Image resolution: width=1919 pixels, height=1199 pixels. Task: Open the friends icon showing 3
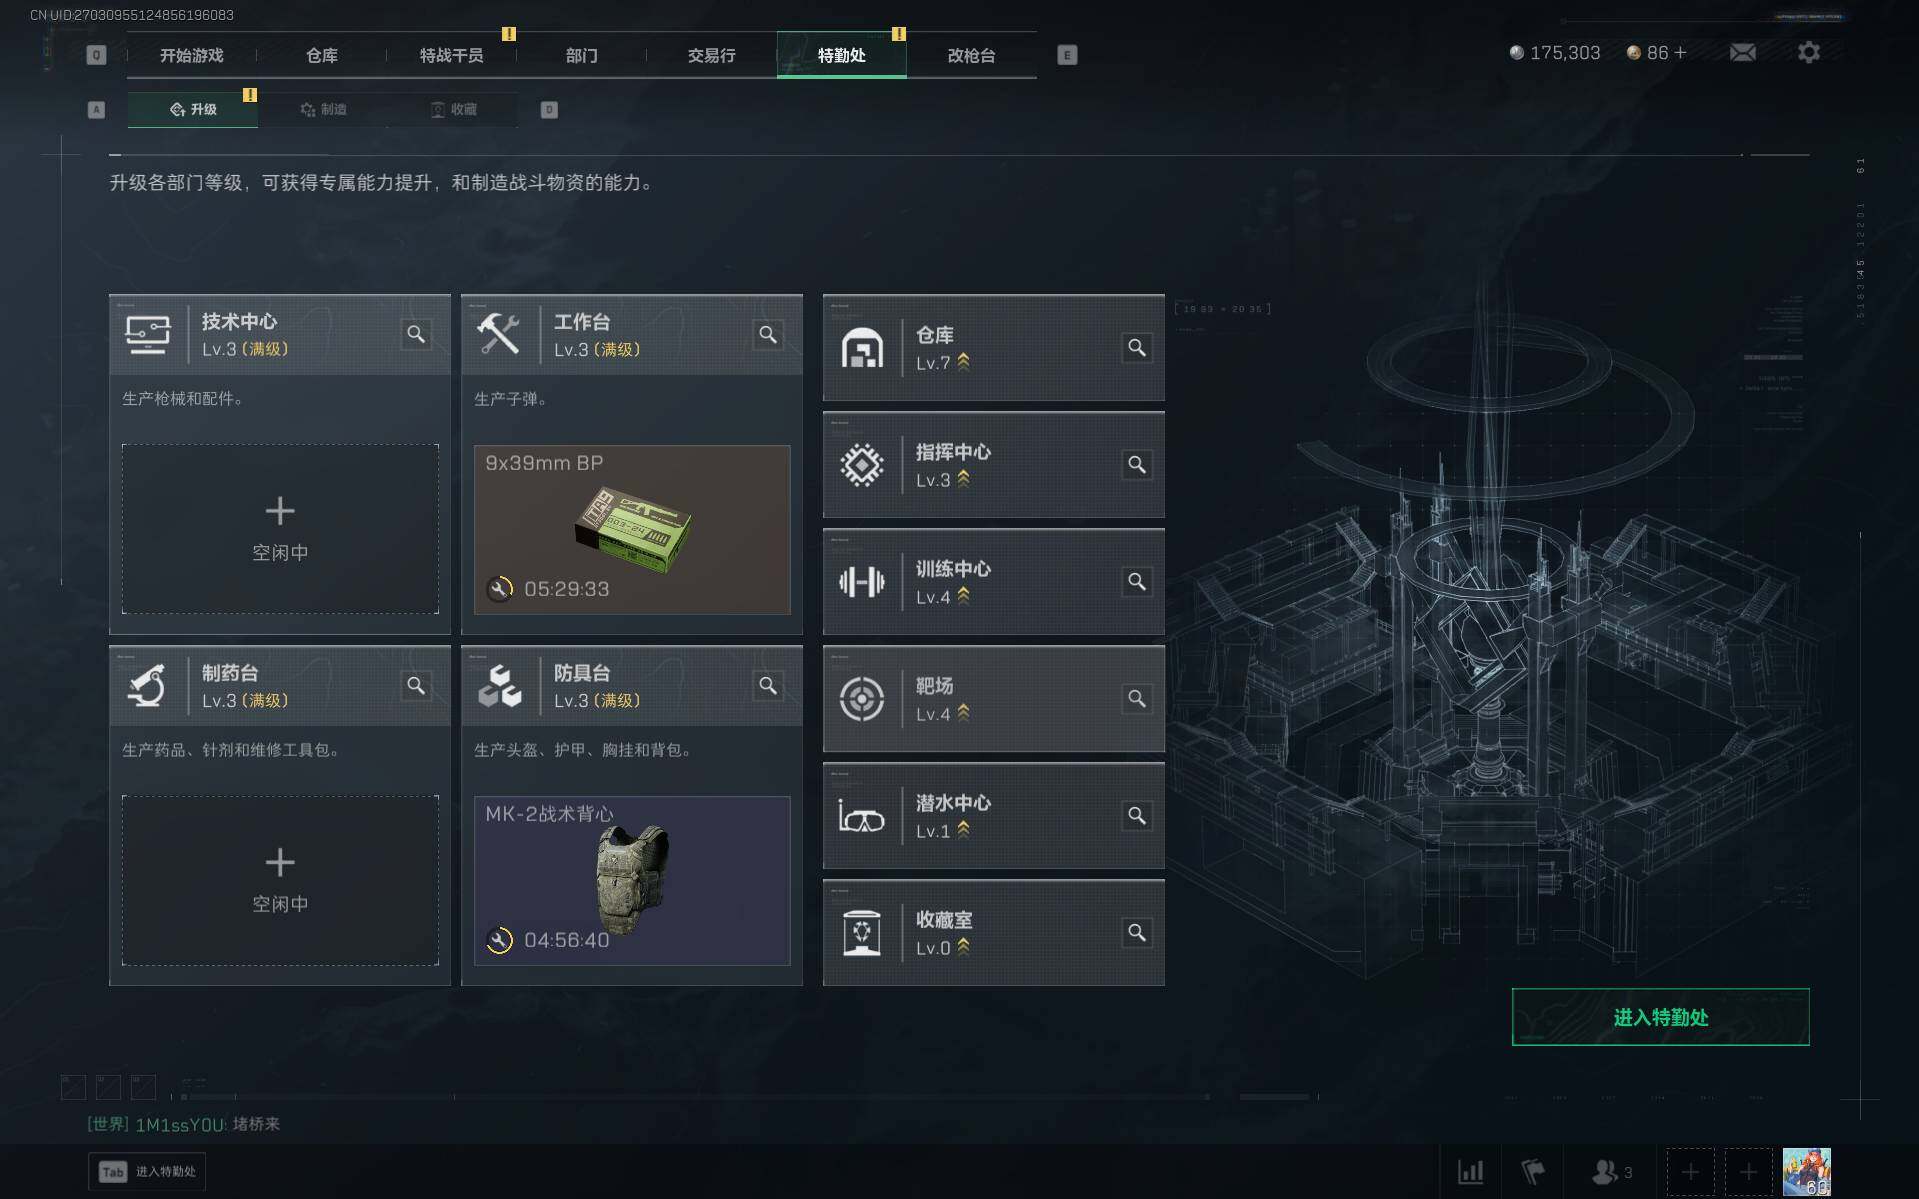(x=1612, y=1171)
